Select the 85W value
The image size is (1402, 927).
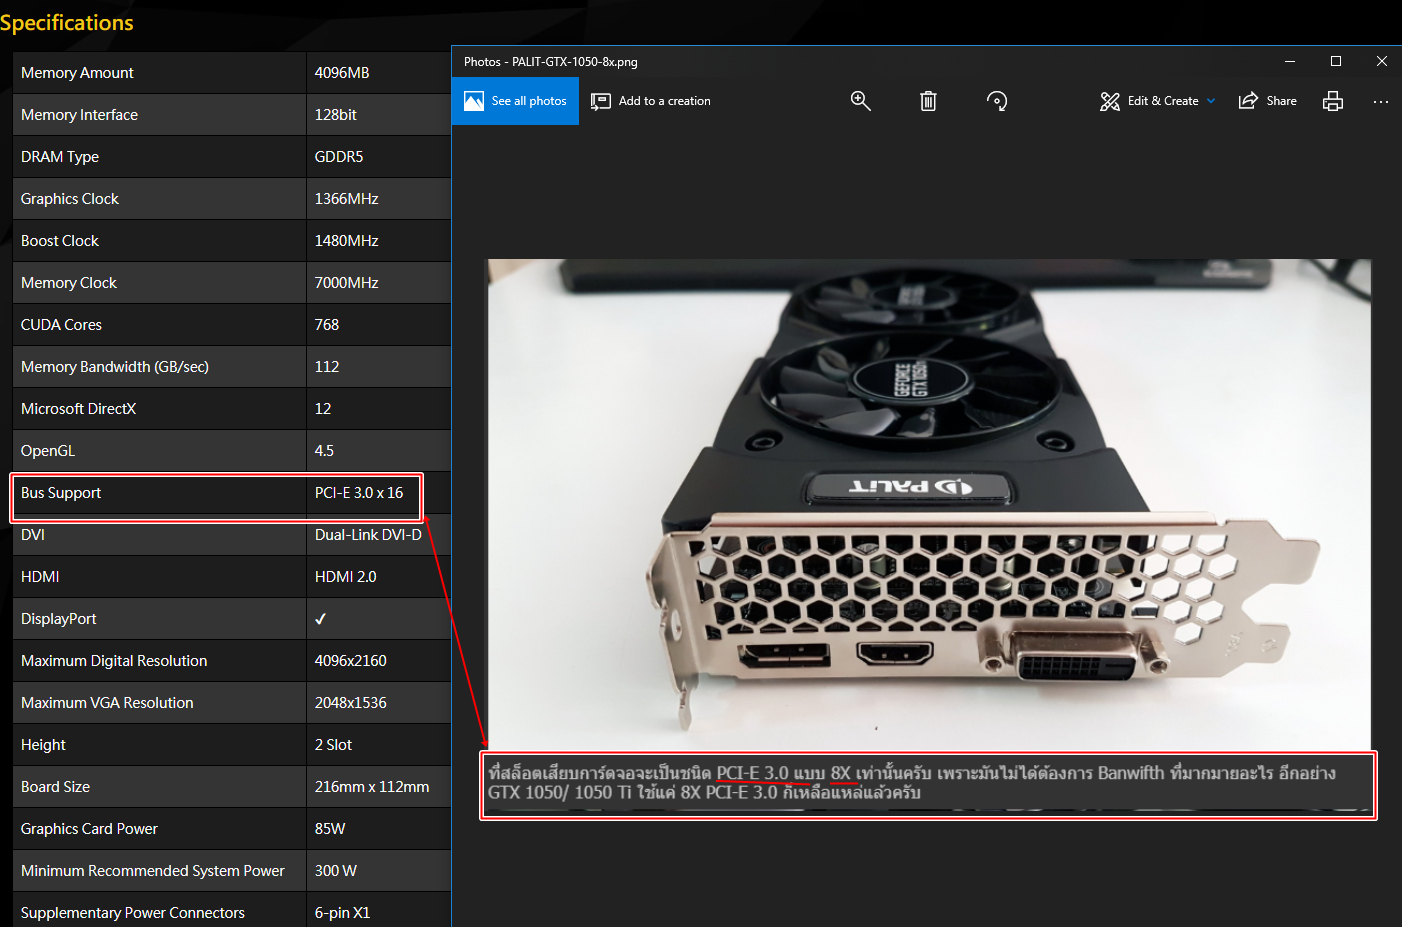330,829
